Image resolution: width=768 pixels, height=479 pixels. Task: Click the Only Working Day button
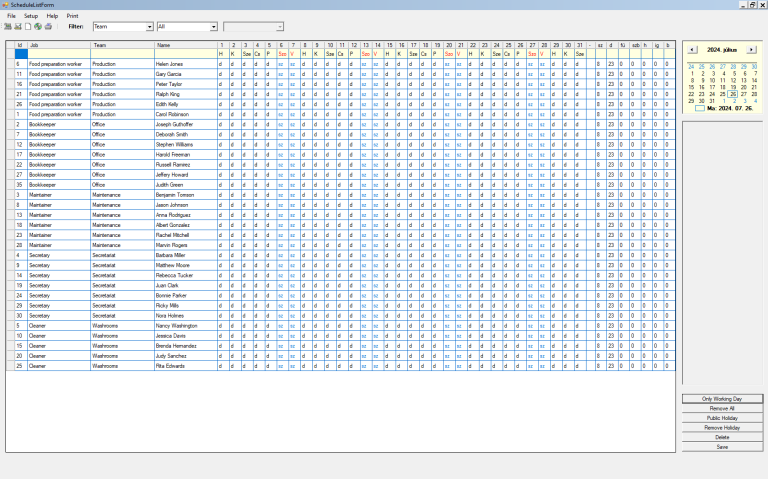pos(722,398)
